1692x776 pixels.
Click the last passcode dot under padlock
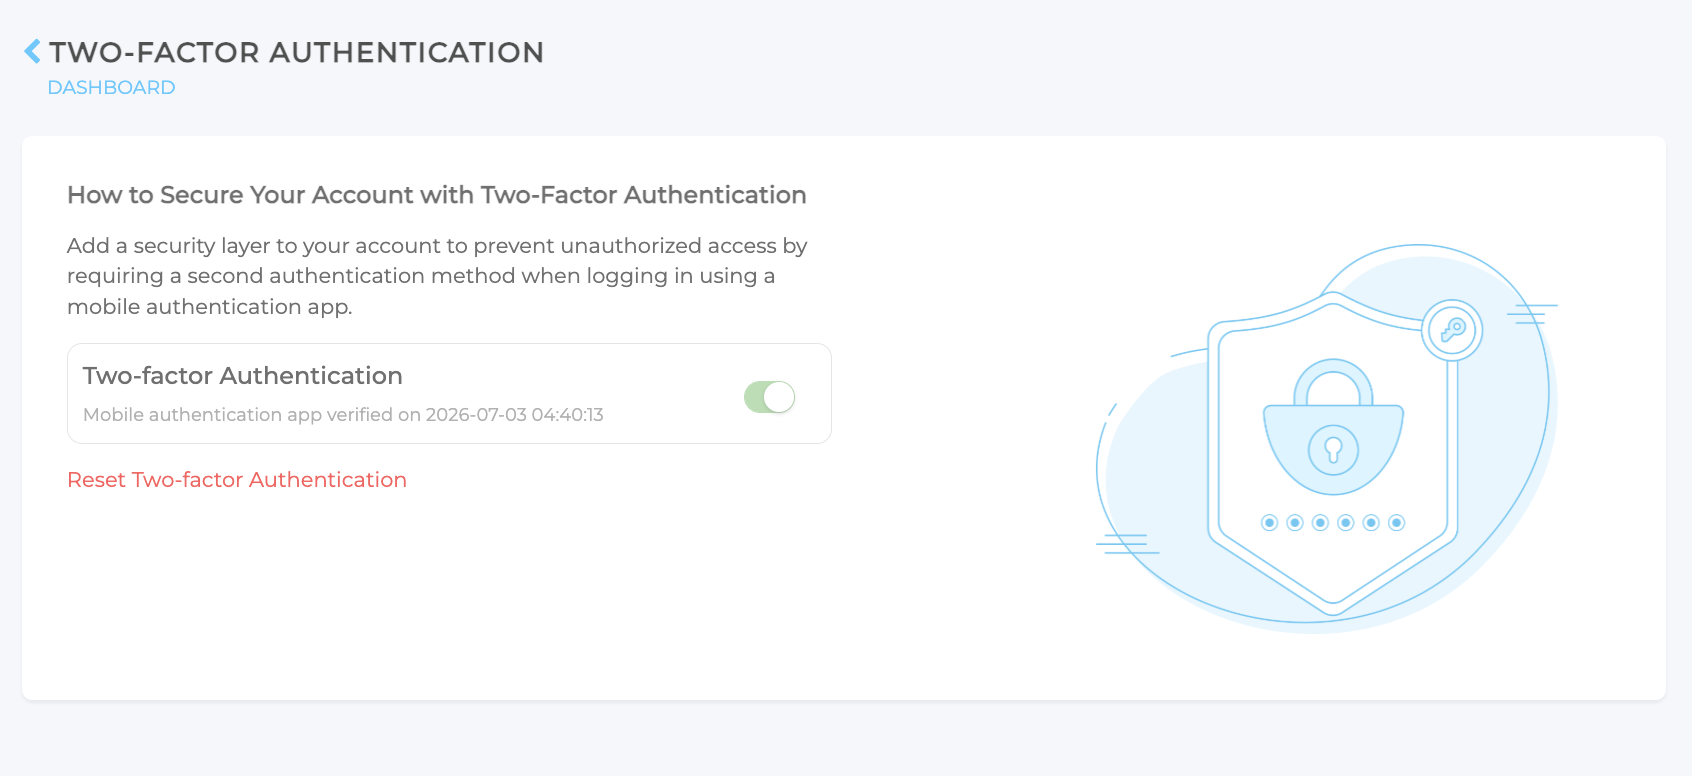pyautogui.click(x=1397, y=522)
